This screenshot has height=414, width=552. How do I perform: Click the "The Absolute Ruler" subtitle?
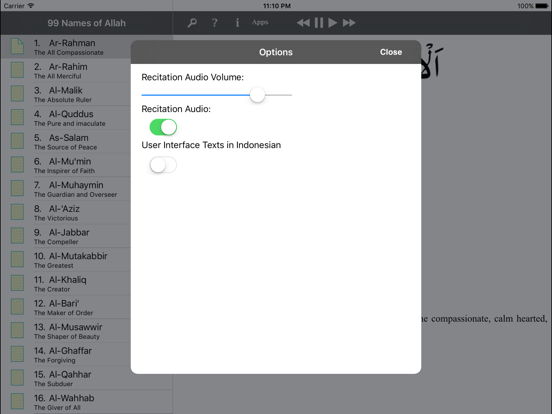point(63,100)
